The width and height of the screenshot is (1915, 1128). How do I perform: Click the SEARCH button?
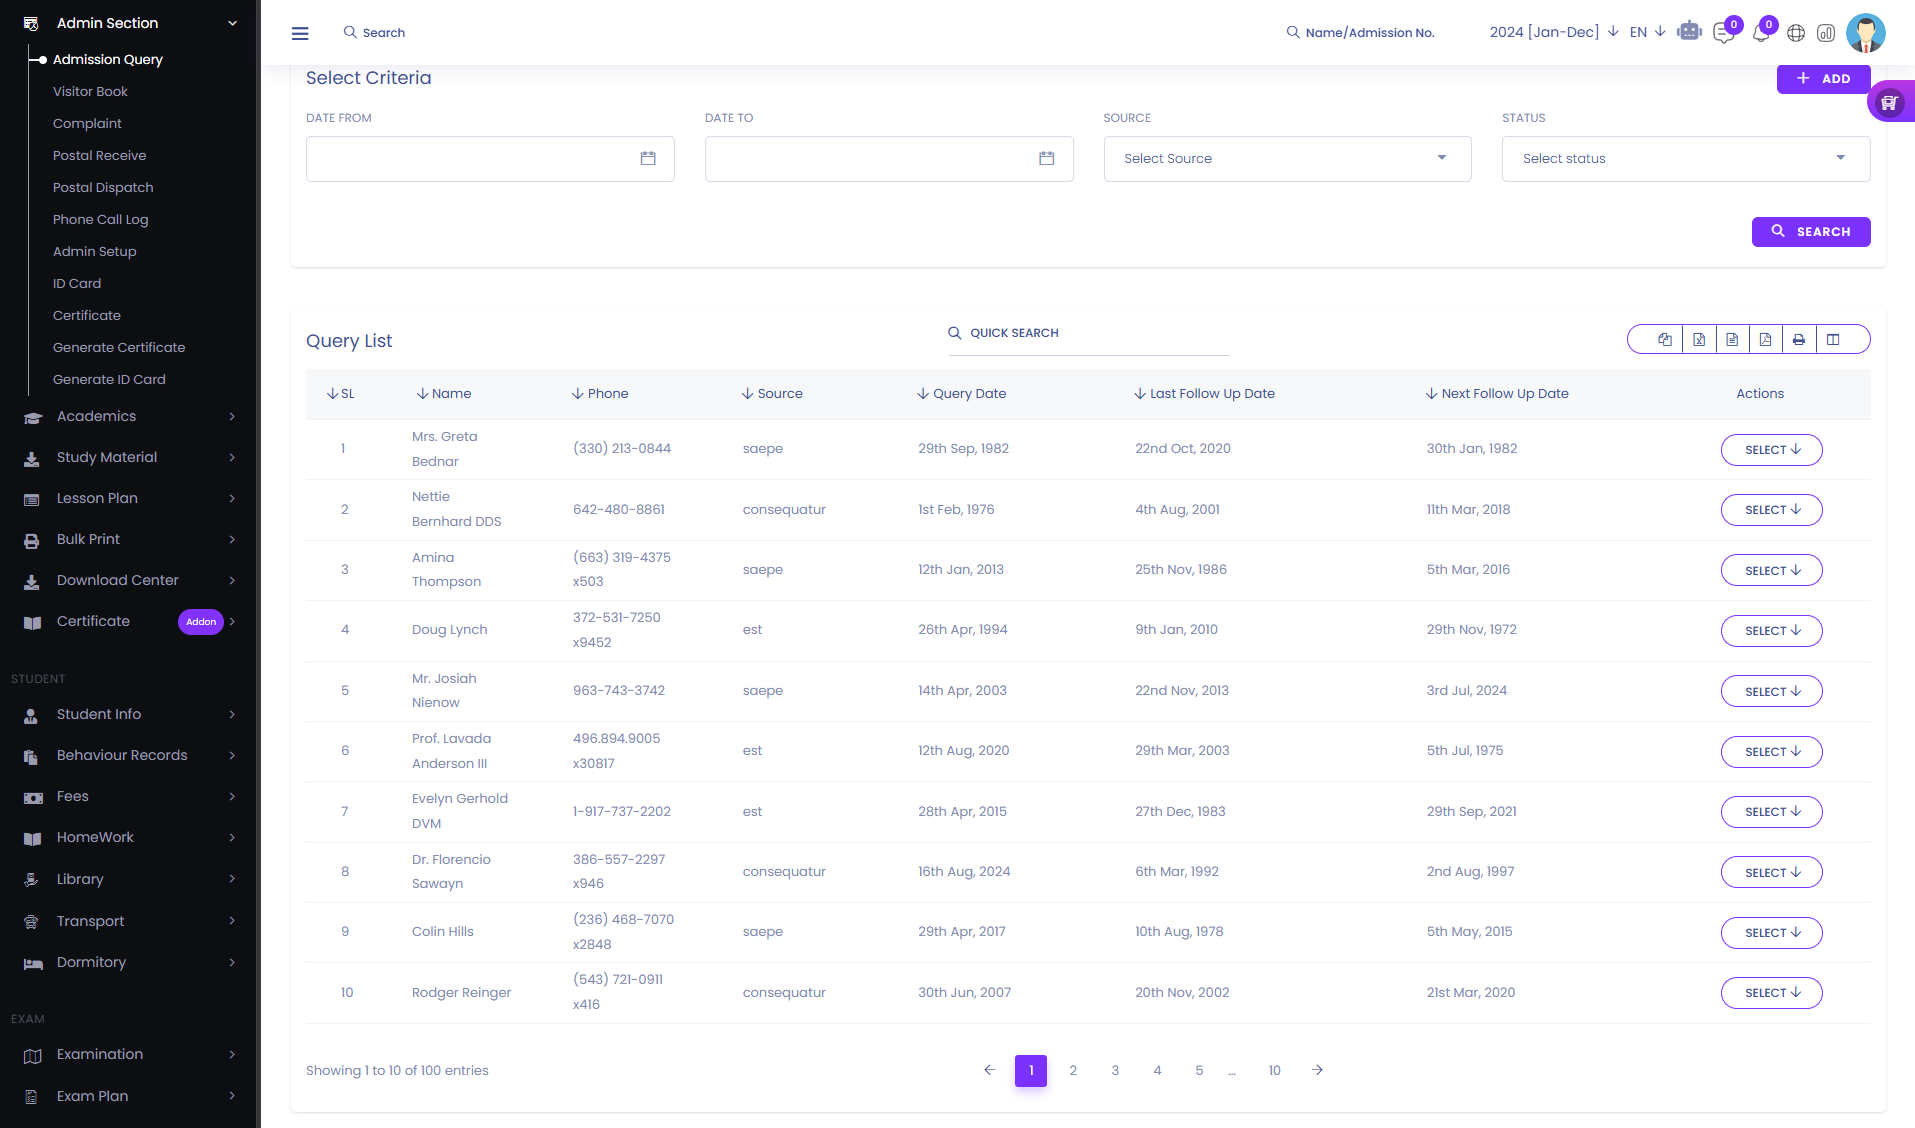coord(1810,231)
